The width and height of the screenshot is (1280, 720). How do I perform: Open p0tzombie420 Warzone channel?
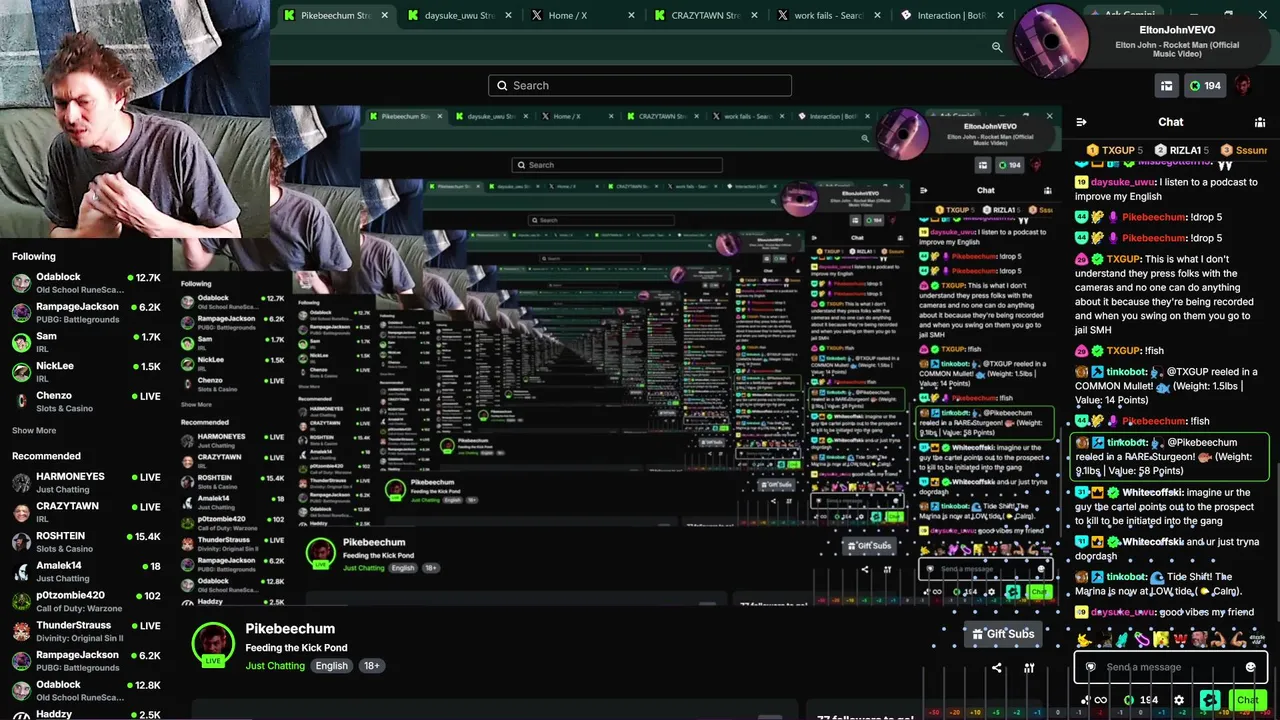click(86, 602)
